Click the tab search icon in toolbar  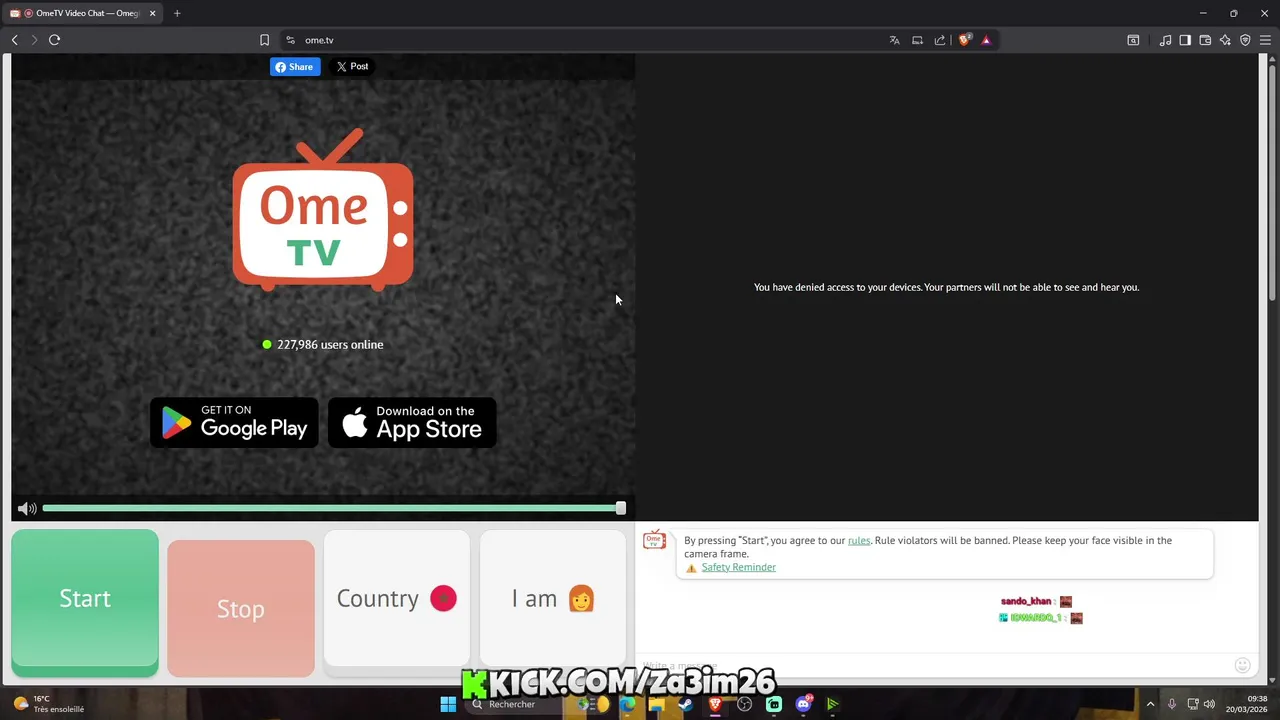point(1133,40)
